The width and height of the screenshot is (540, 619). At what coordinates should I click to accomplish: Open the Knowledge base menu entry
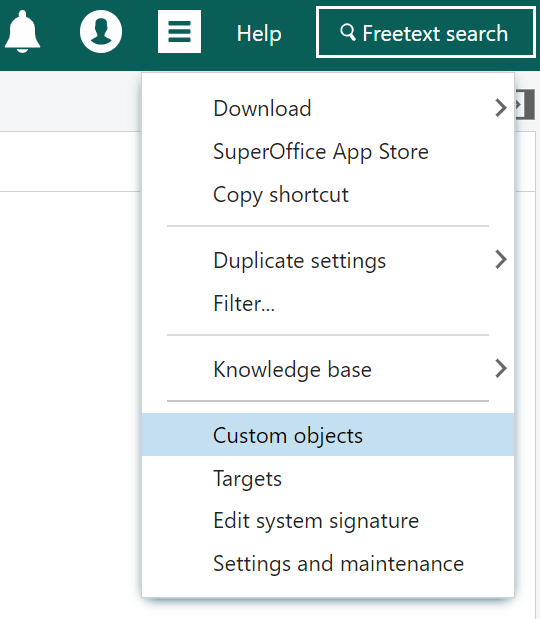(x=328, y=369)
